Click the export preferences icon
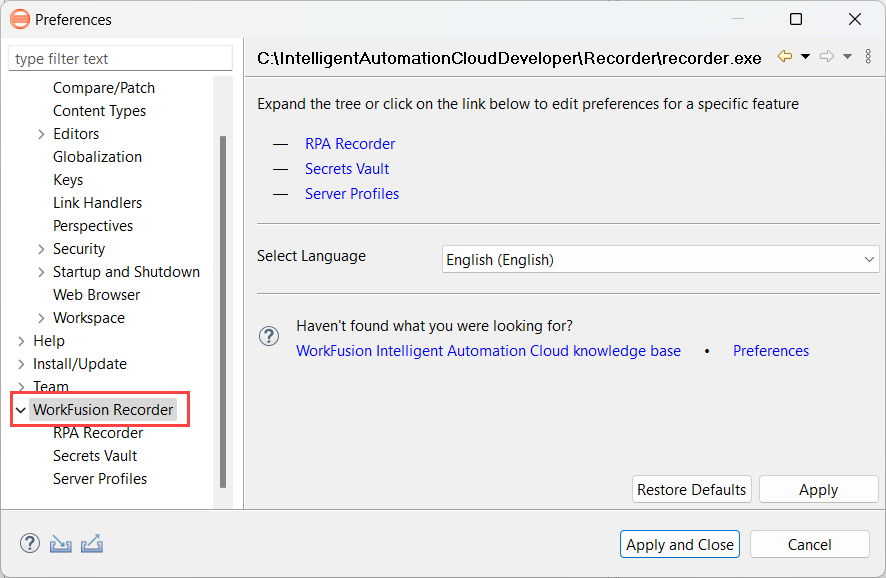 coord(92,544)
